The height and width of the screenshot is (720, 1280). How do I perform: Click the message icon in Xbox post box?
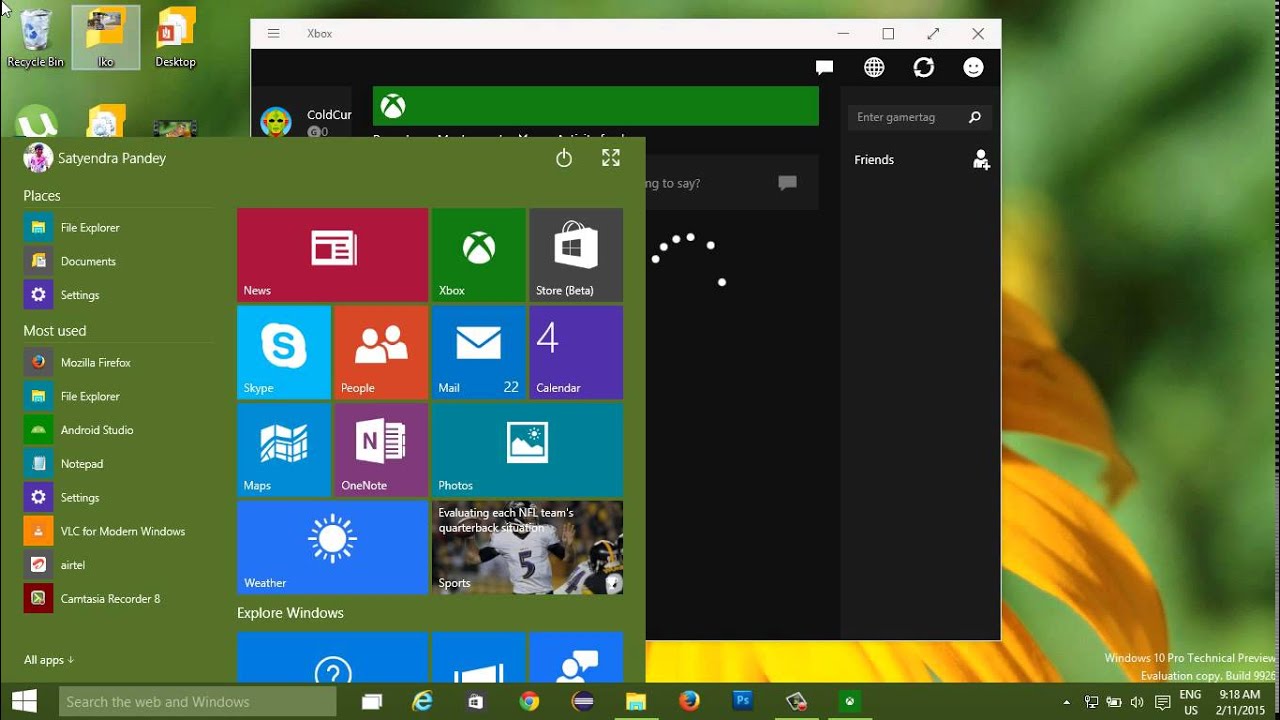click(788, 183)
